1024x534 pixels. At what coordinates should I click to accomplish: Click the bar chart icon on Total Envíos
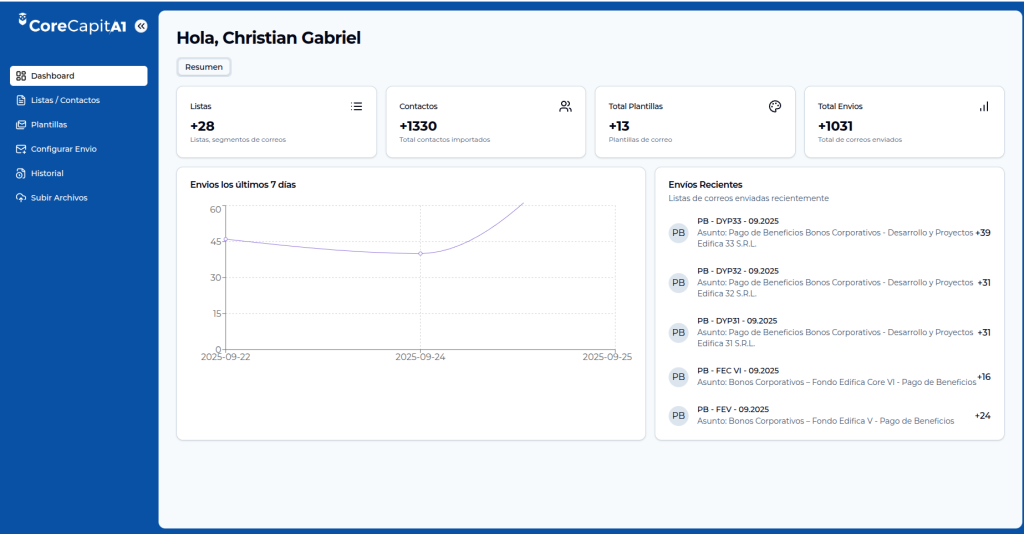[x=983, y=106]
